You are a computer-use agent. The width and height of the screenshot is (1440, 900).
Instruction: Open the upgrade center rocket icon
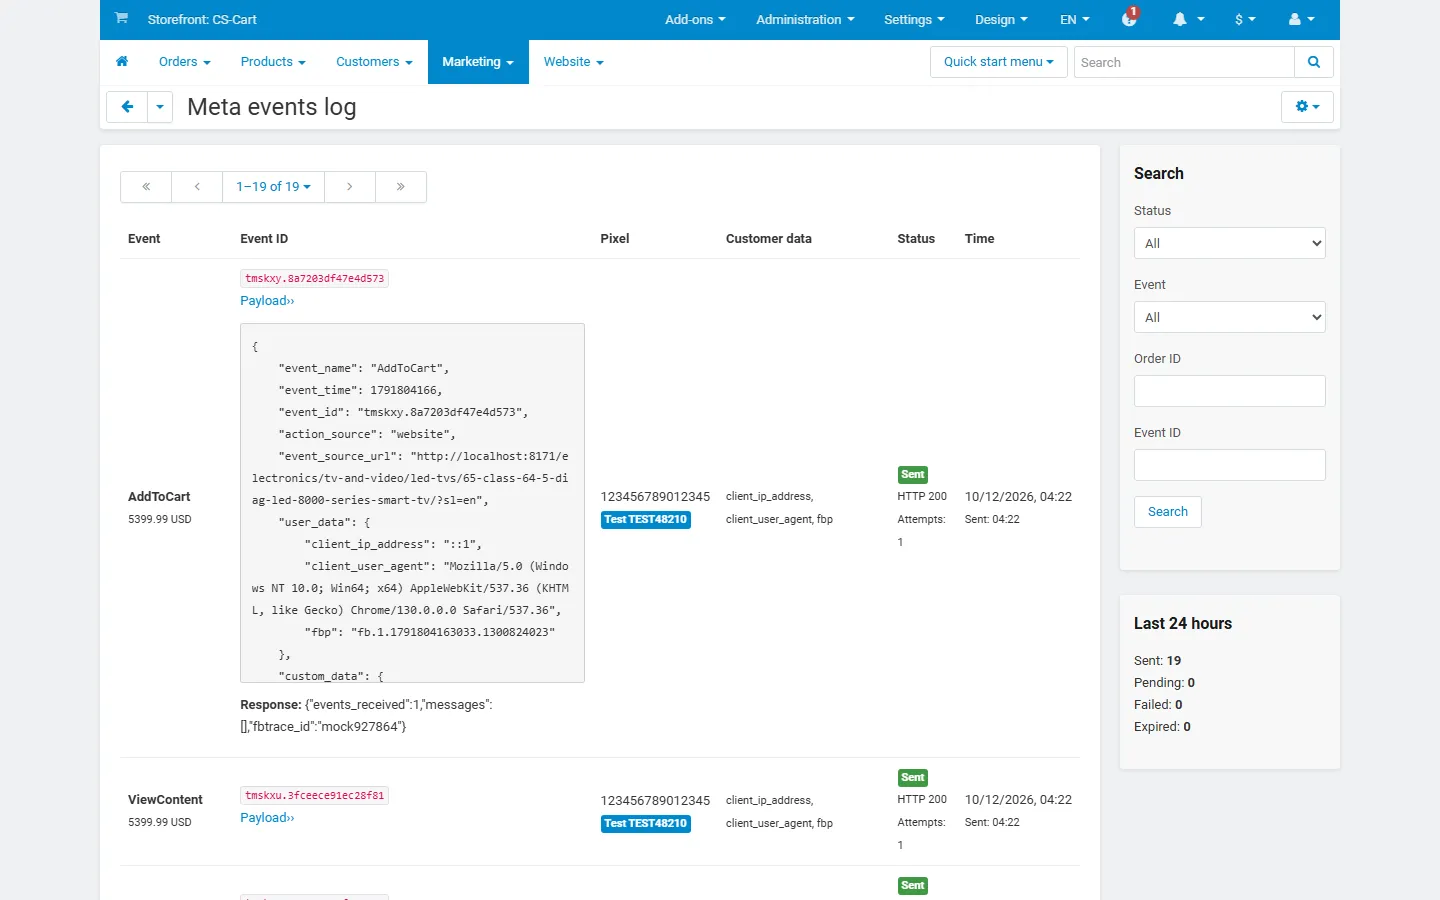pyautogui.click(x=1130, y=18)
